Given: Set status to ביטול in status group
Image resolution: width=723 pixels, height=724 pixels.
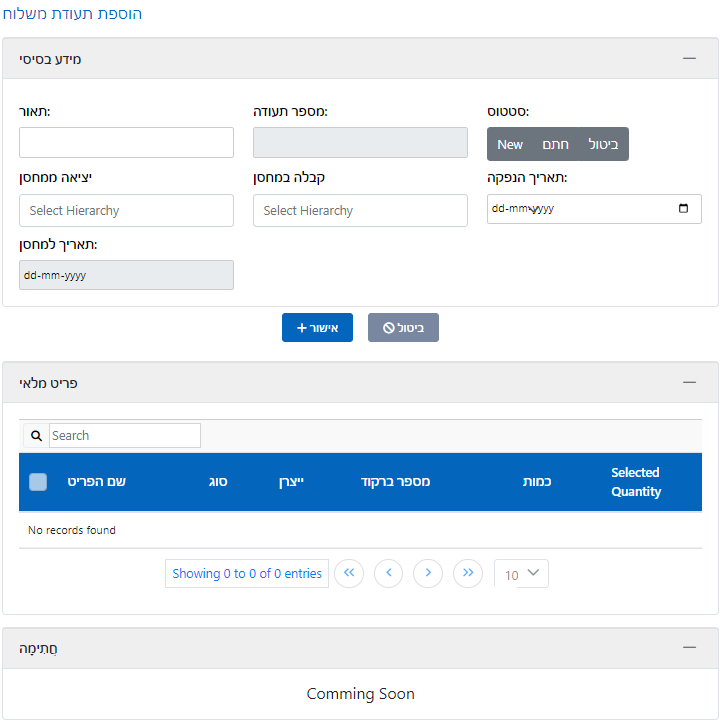Looking at the screenshot, I should (603, 144).
